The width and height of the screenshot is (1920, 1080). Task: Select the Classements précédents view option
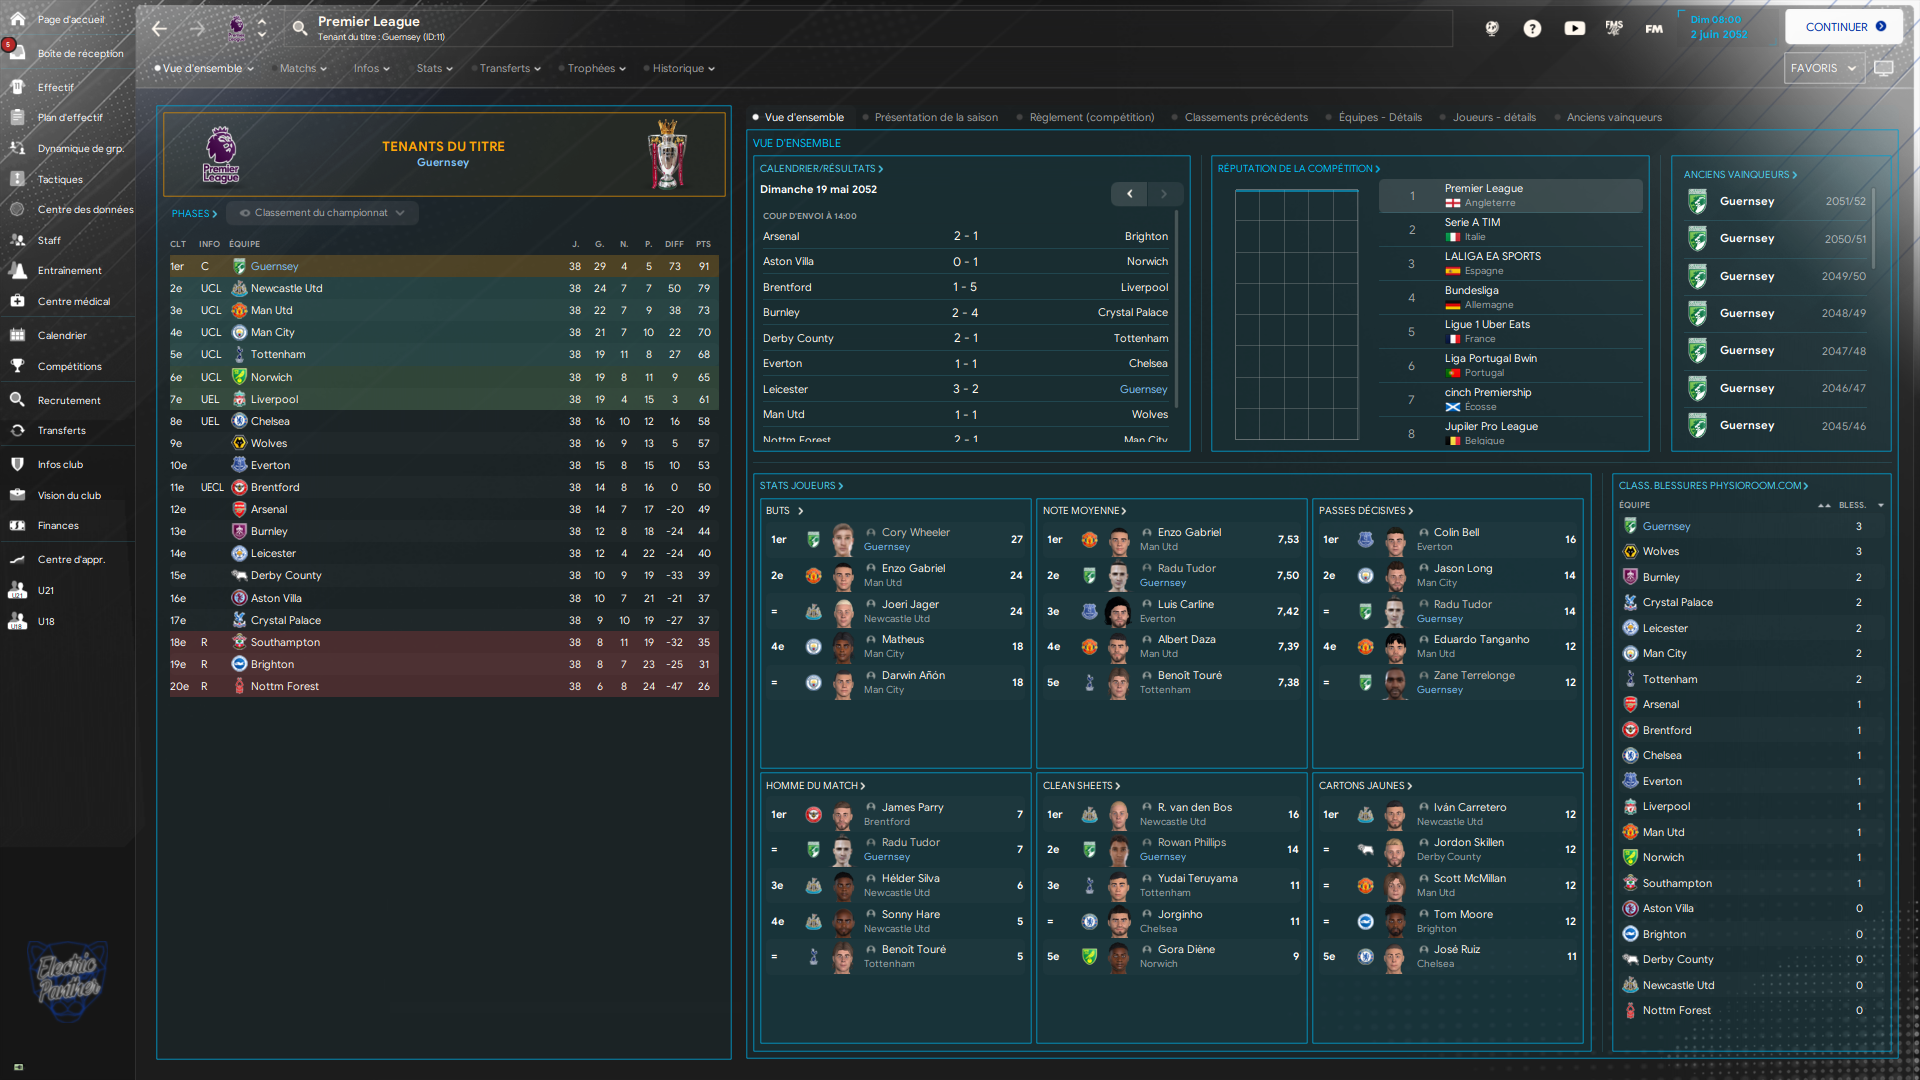tap(1245, 118)
